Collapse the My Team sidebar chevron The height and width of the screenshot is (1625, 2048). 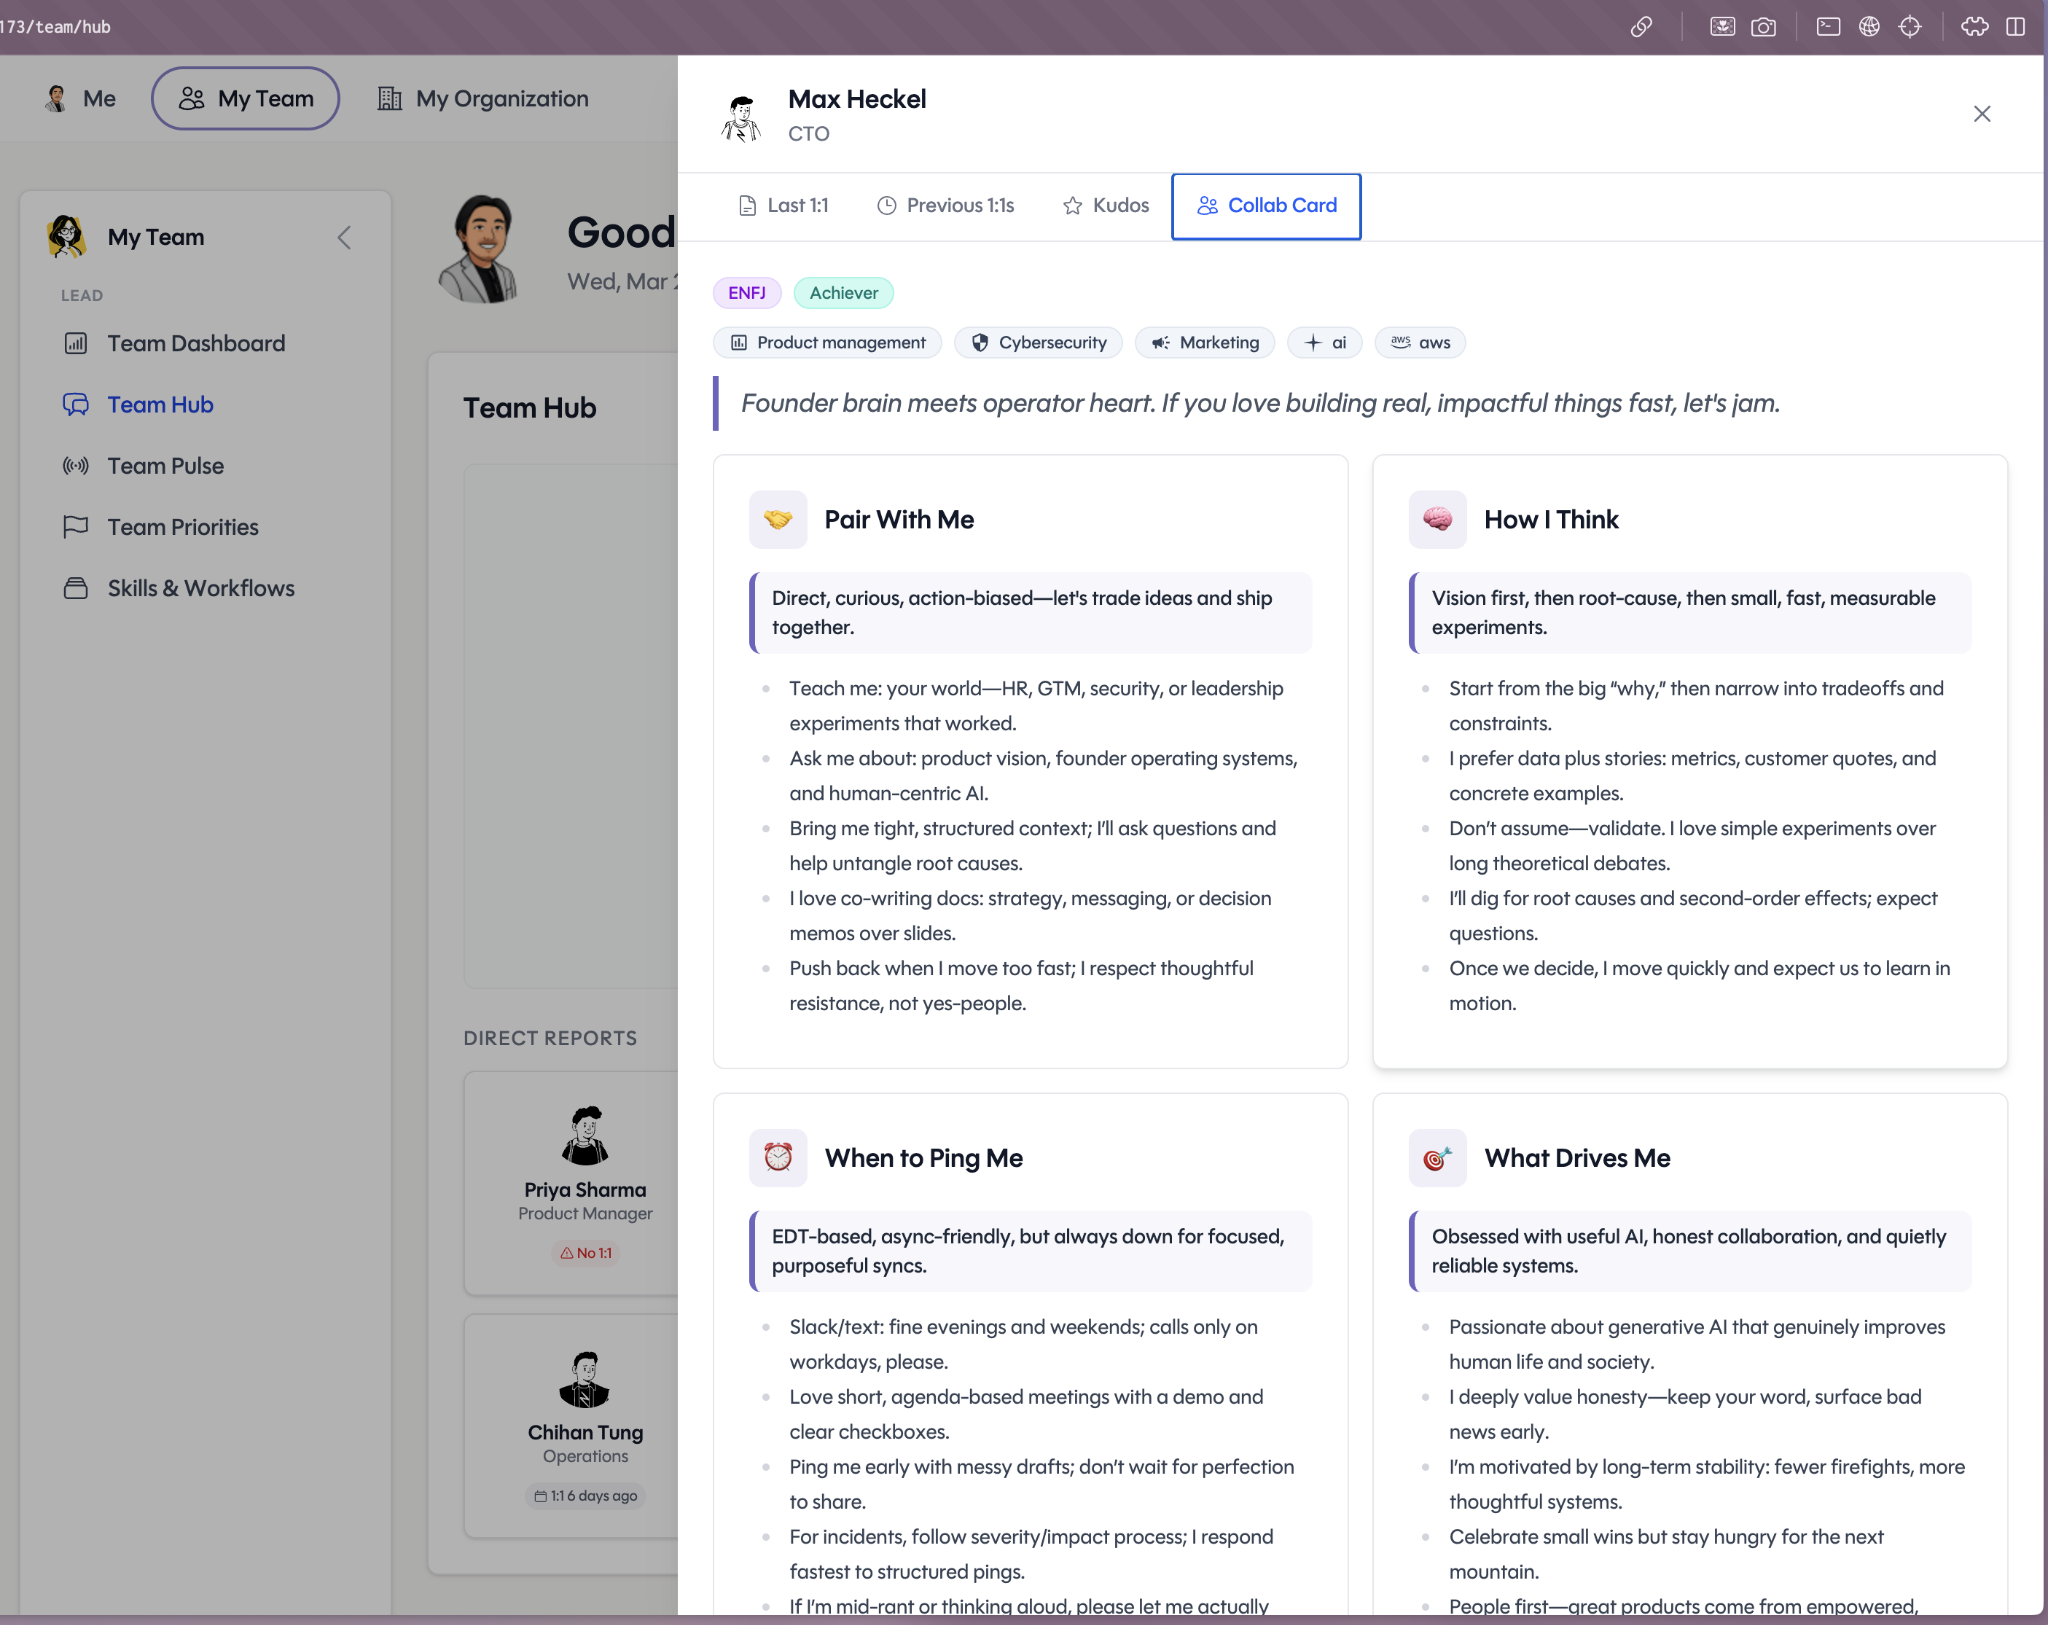coord(344,238)
